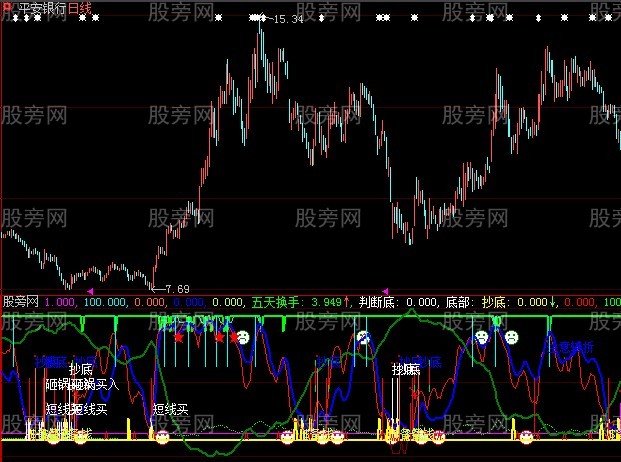The image size is (621, 462).
Task: Click the 15.34 high price marker
Action: pyautogui.click(x=284, y=19)
